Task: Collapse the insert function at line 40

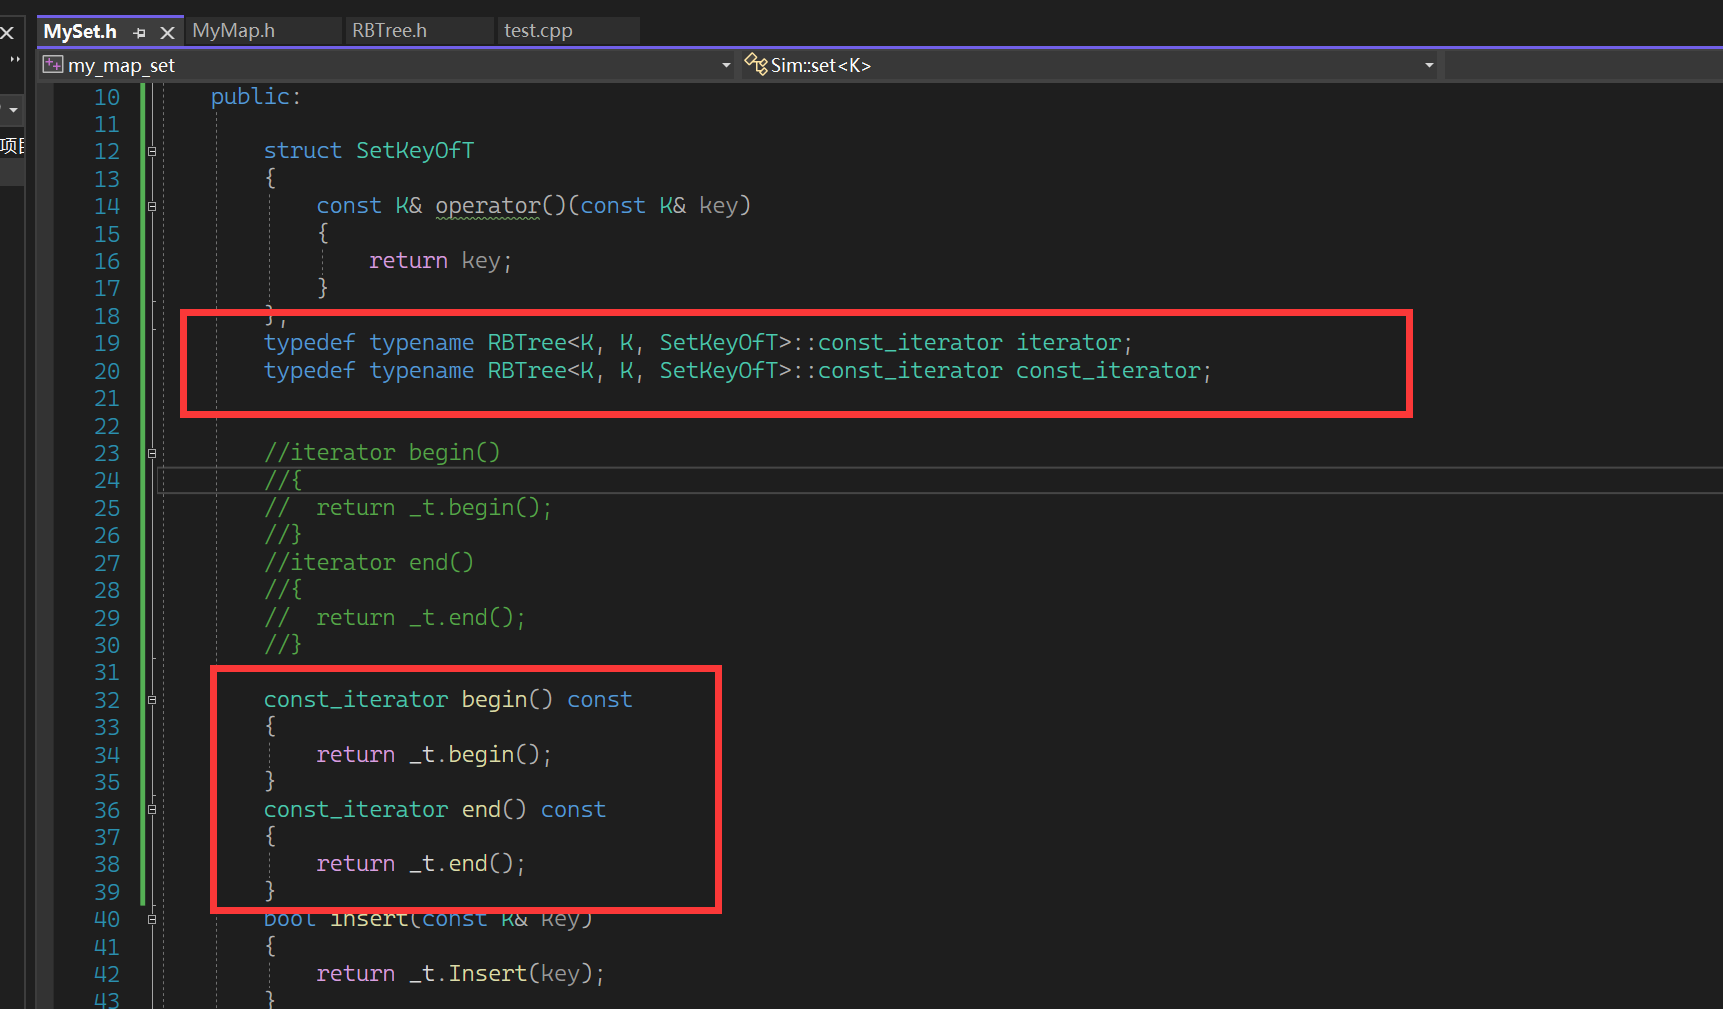Action: coord(152,919)
